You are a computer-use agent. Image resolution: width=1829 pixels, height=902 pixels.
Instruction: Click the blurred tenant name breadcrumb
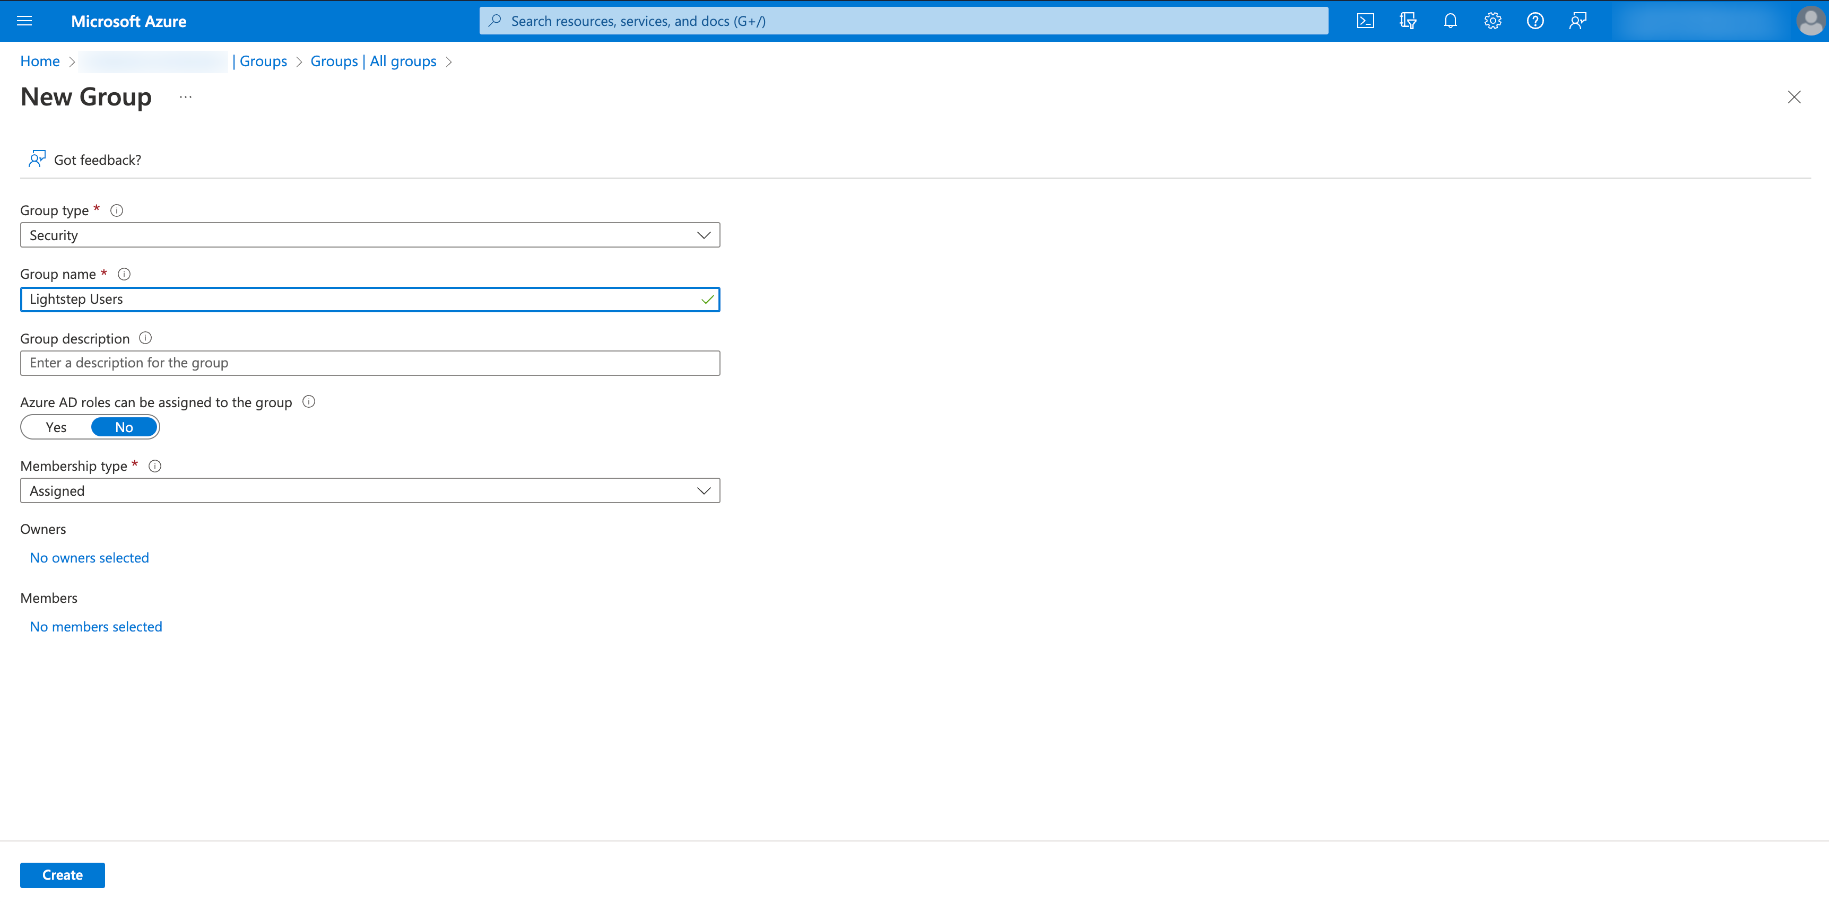(154, 61)
